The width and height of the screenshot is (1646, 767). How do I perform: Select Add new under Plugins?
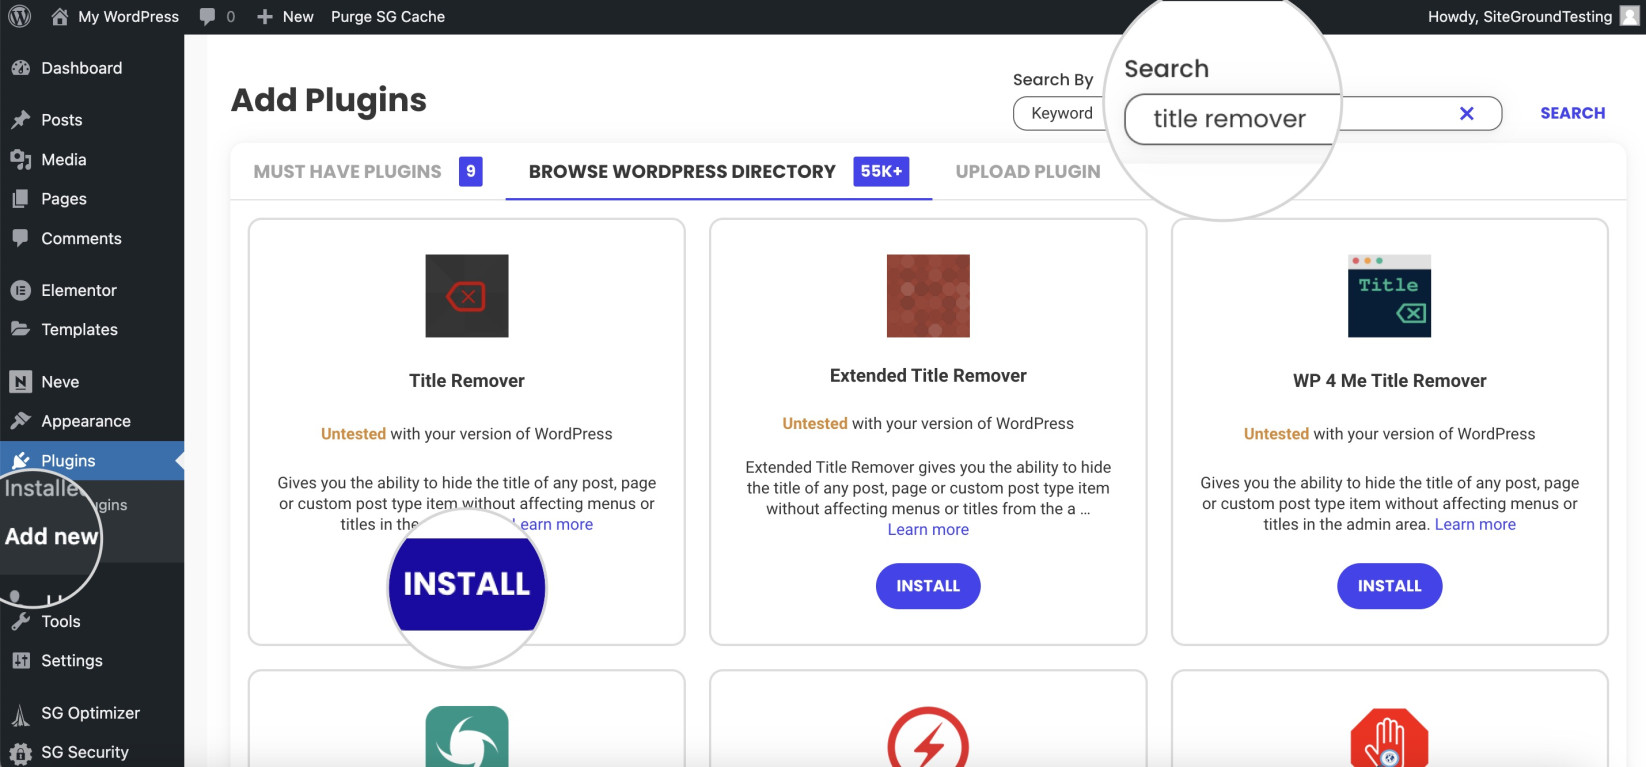pos(52,536)
